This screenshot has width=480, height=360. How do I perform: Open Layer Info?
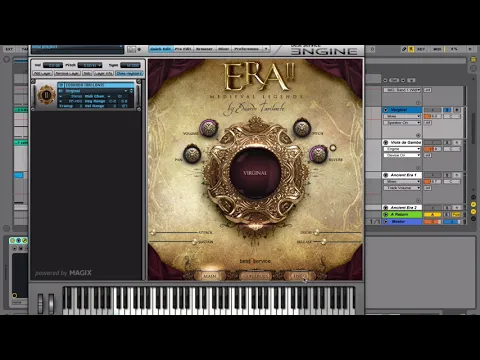point(103,73)
